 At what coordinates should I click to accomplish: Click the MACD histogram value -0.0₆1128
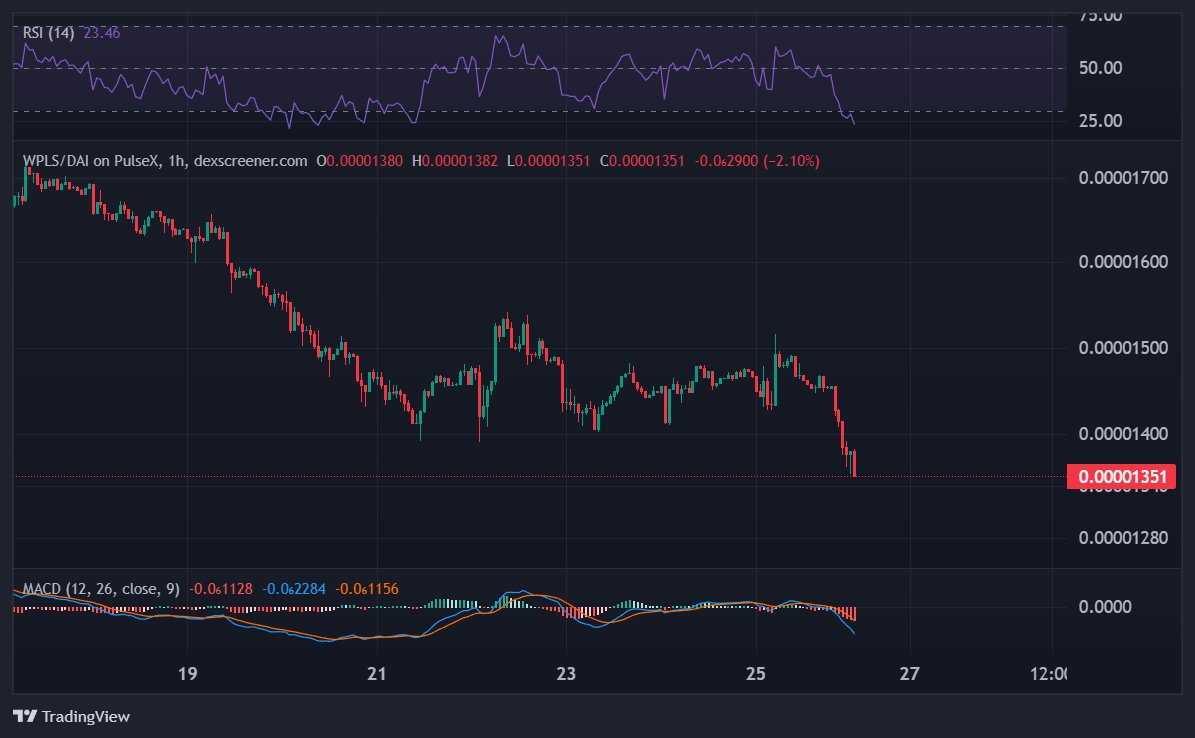(221, 589)
